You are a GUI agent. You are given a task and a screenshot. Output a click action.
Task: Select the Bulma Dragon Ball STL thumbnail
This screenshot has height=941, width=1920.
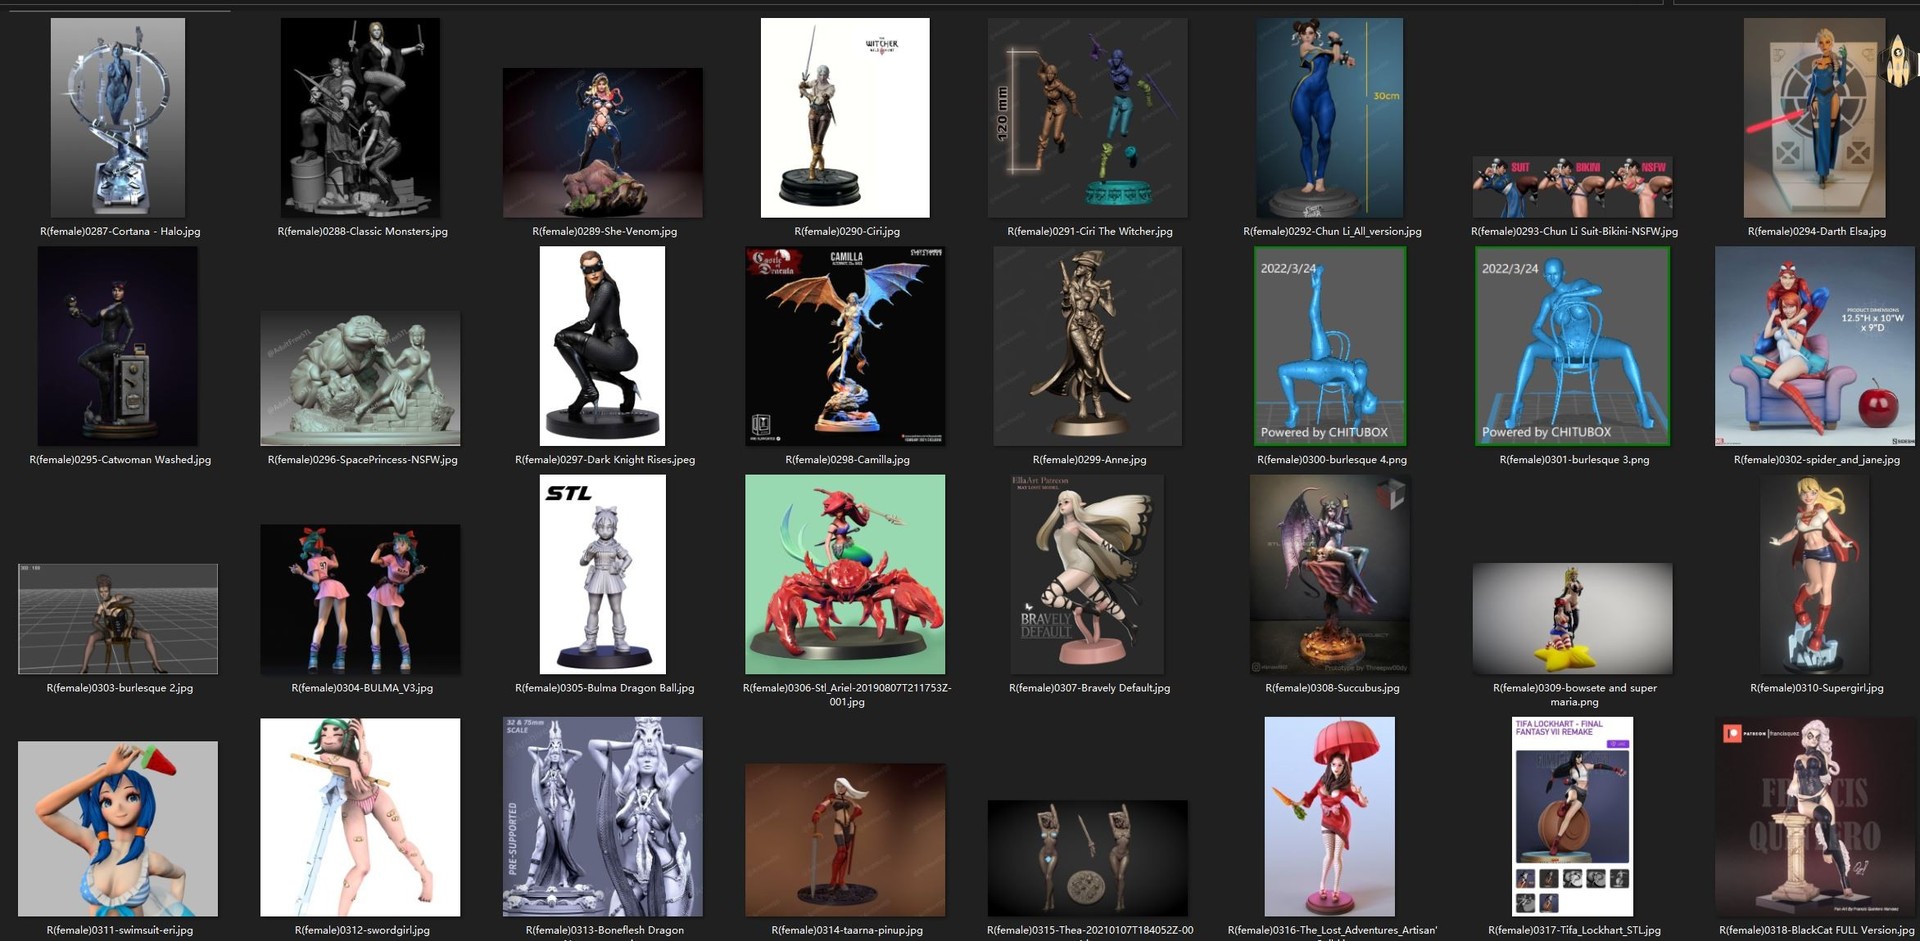click(x=603, y=574)
